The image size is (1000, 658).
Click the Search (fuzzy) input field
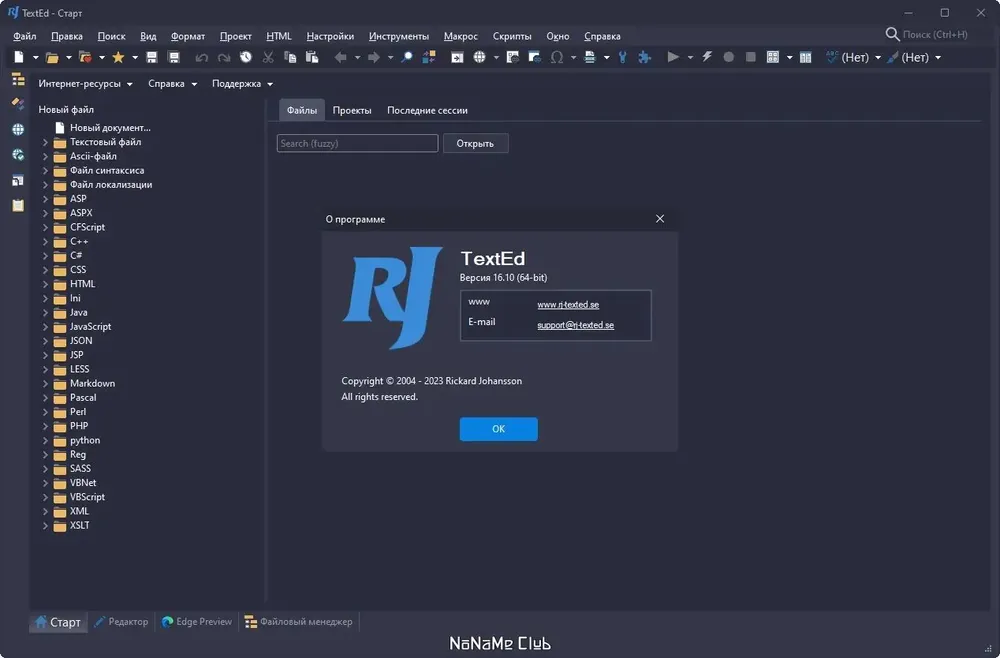[357, 143]
